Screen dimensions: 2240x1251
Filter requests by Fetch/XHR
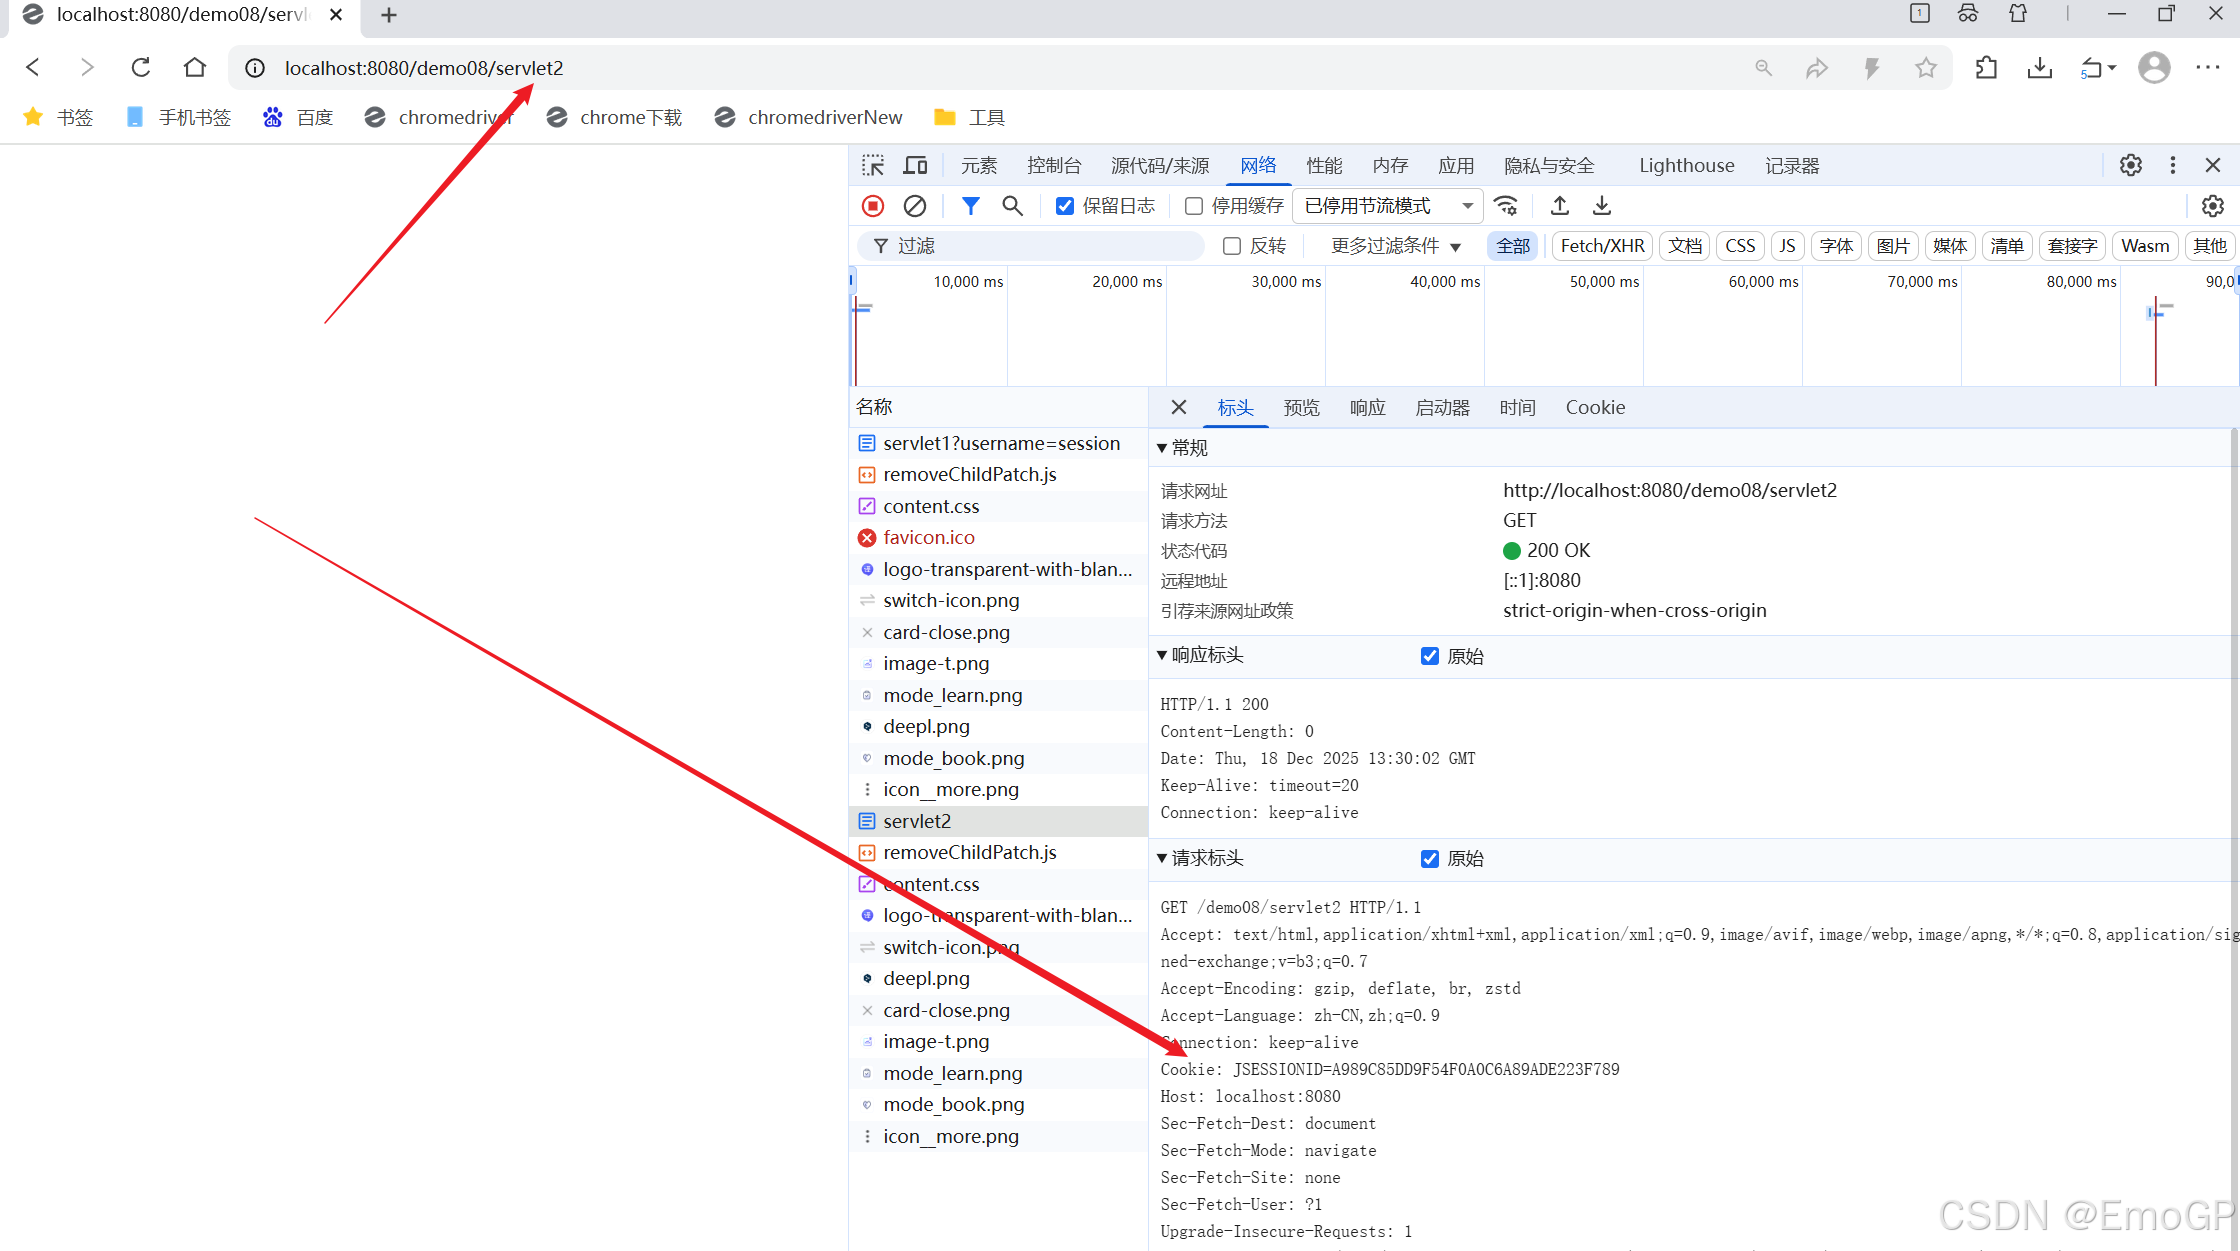pyautogui.click(x=1601, y=246)
